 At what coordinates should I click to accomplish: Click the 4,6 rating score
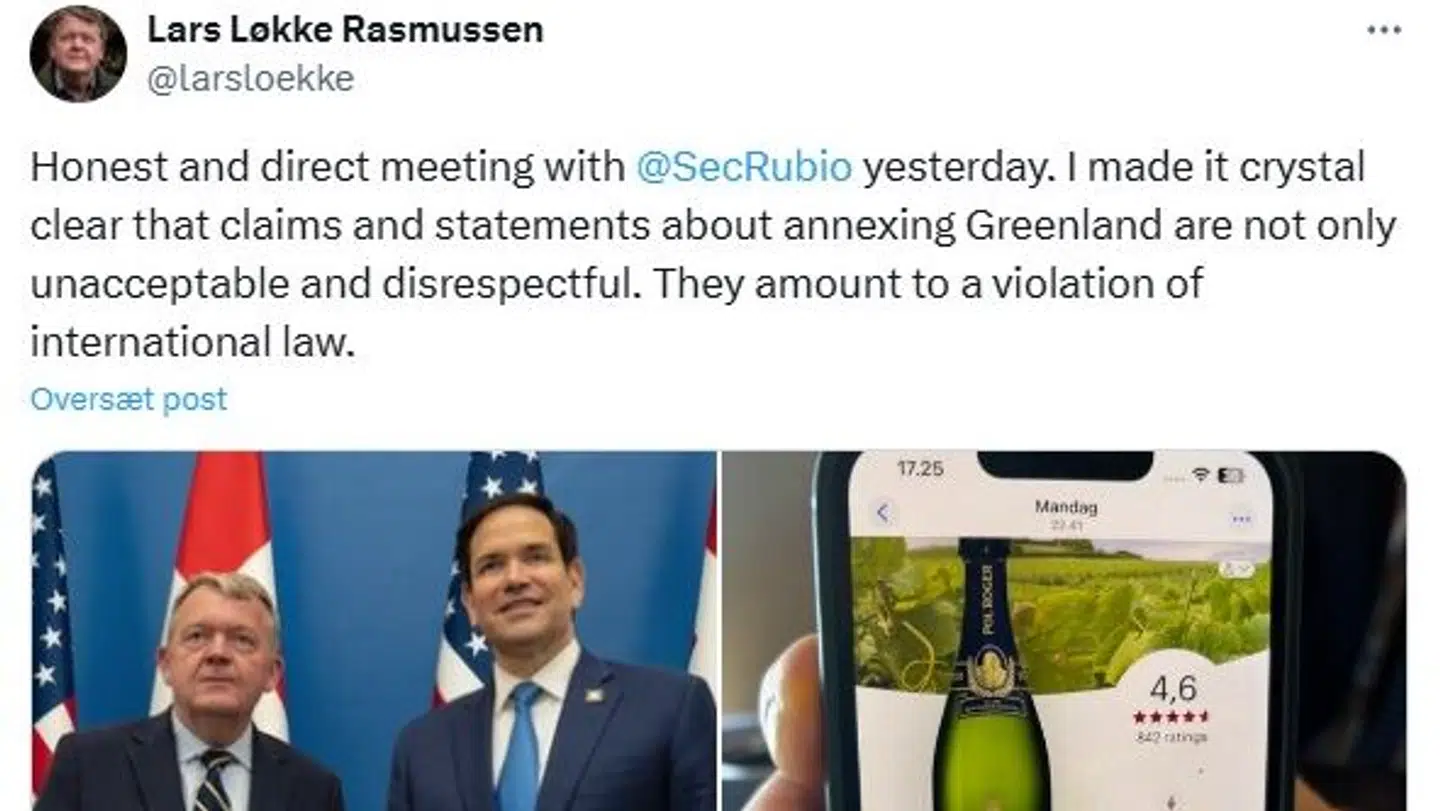tap(1172, 688)
